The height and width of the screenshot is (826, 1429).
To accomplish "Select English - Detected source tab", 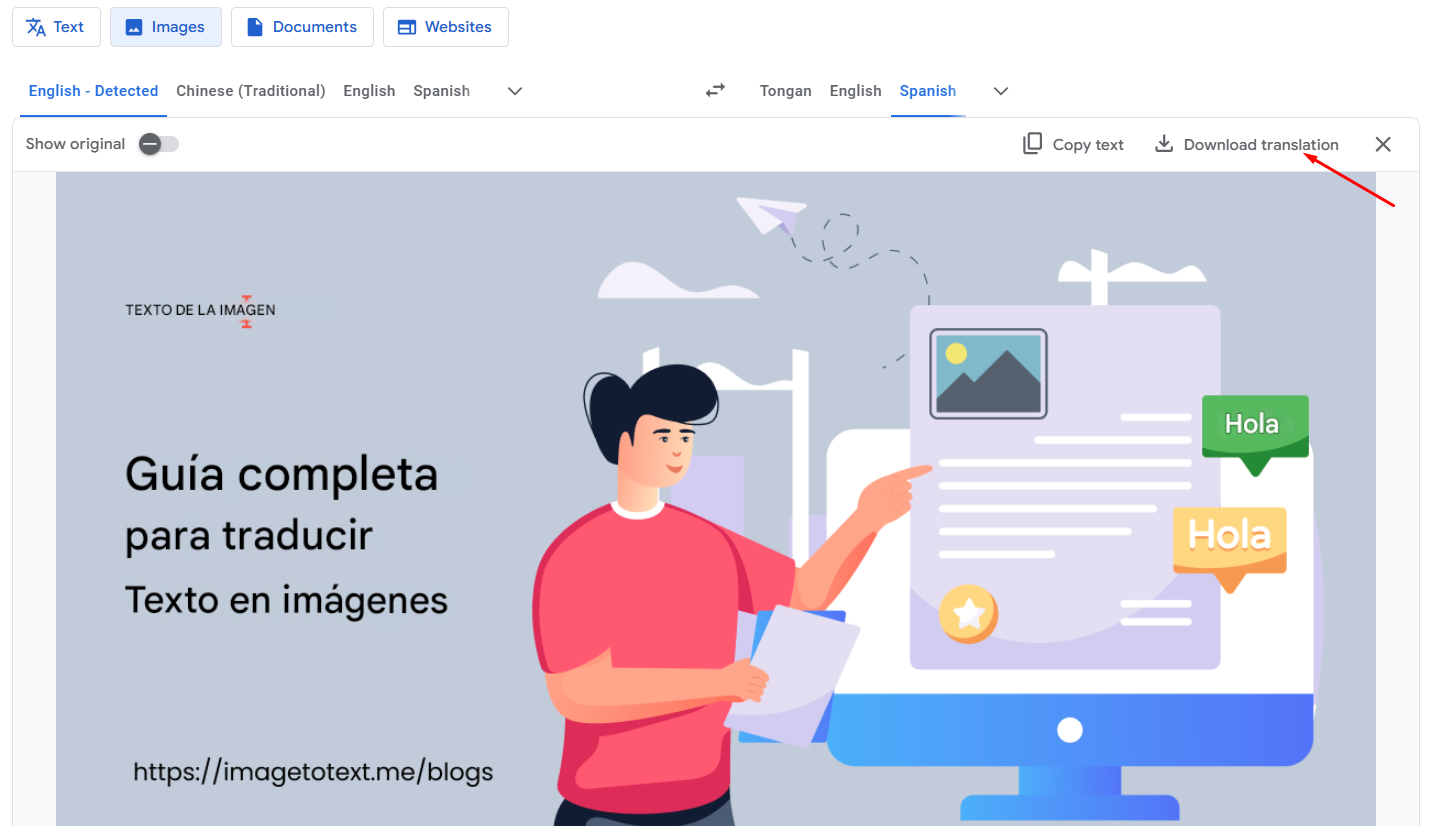I will click(93, 91).
